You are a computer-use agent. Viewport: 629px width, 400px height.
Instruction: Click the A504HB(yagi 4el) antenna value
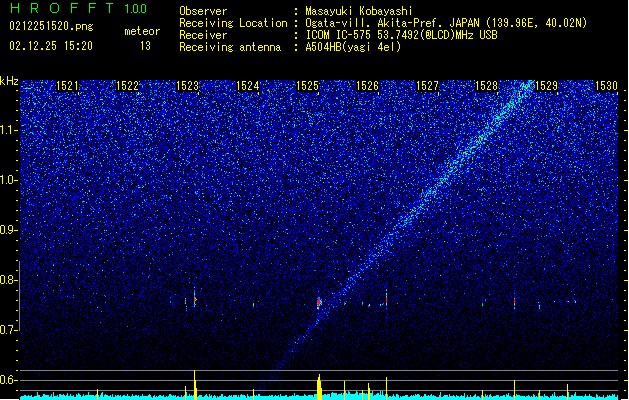(x=353, y=47)
